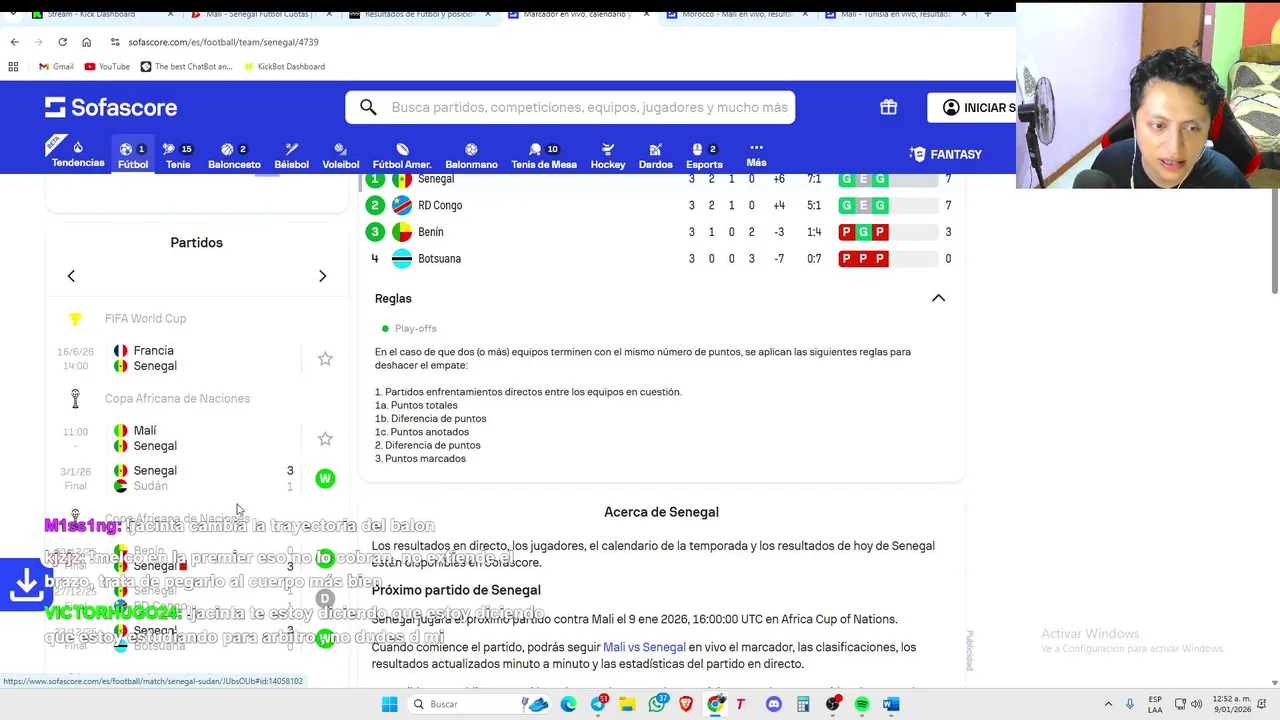Image resolution: width=1280 pixels, height=720 pixels.
Task: Select the Fútbol Amer. sport icon
Action: click(402, 154)
